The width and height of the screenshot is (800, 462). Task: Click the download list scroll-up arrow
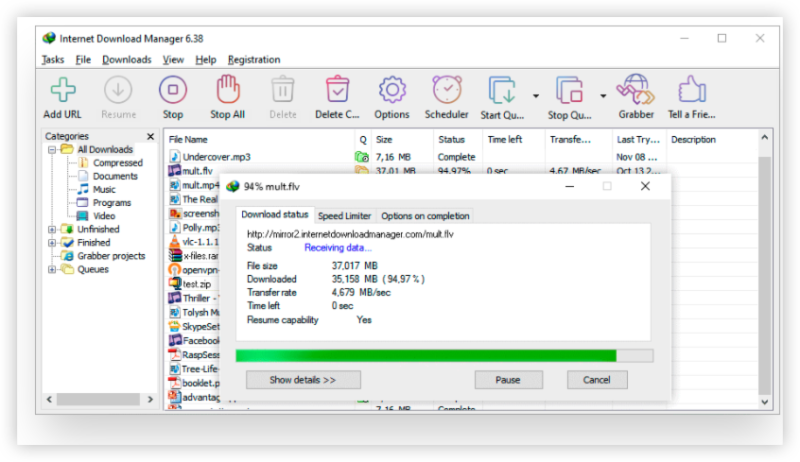(x=764, y=137)
